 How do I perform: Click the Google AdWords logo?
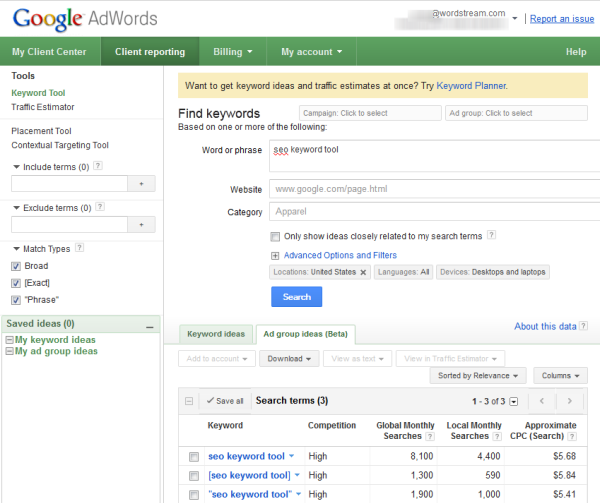tap(85, 19)
